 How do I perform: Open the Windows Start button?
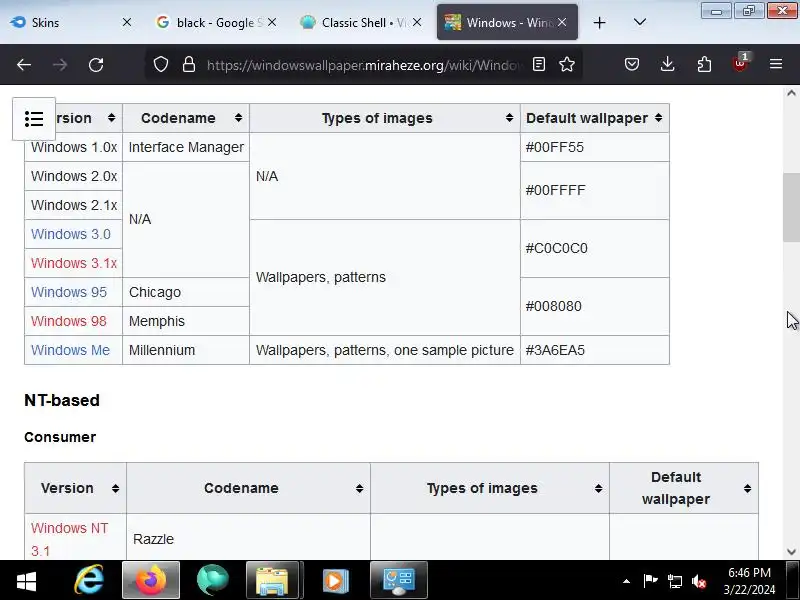26,580
